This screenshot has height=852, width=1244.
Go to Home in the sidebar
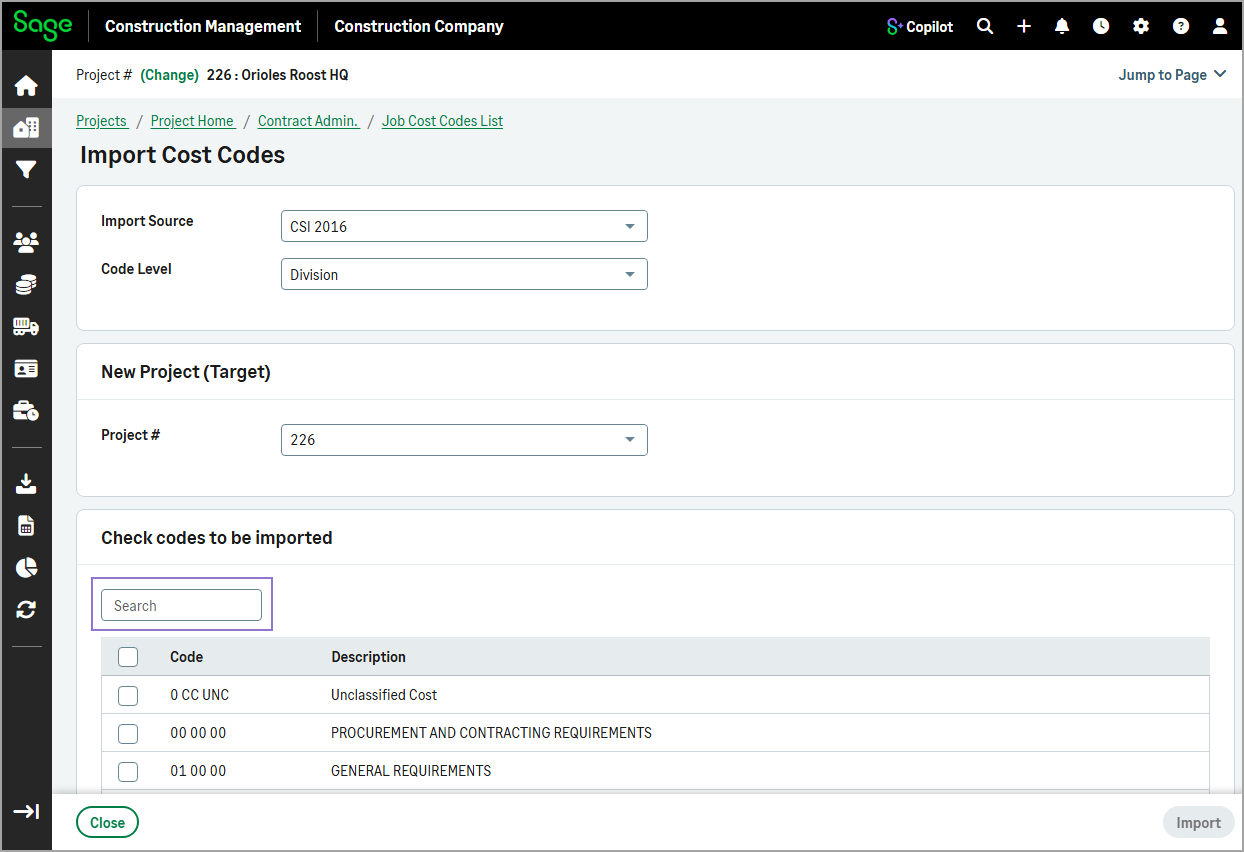point(26,86)
